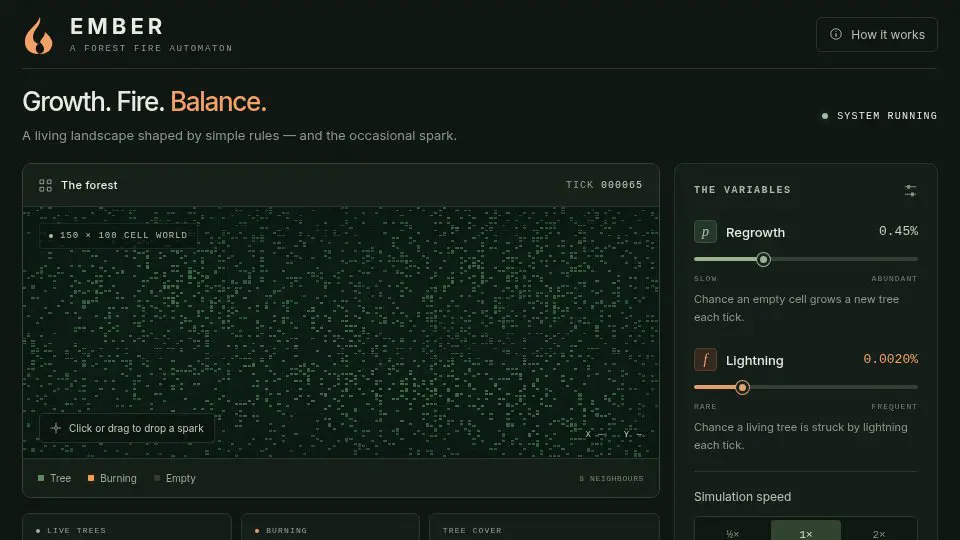Select the 2× simulation speed option
This screenshot has height=540, width=960.
879,534
